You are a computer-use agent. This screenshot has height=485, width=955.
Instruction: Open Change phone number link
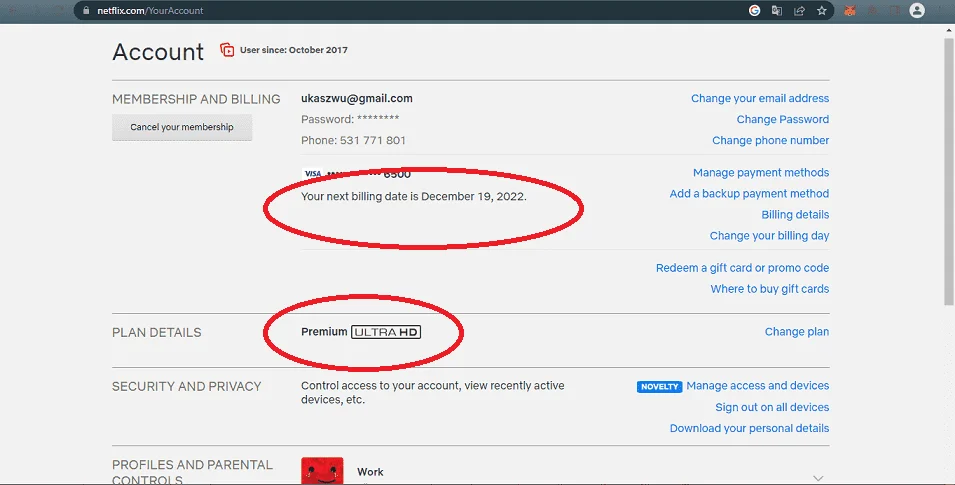(770, 140)
